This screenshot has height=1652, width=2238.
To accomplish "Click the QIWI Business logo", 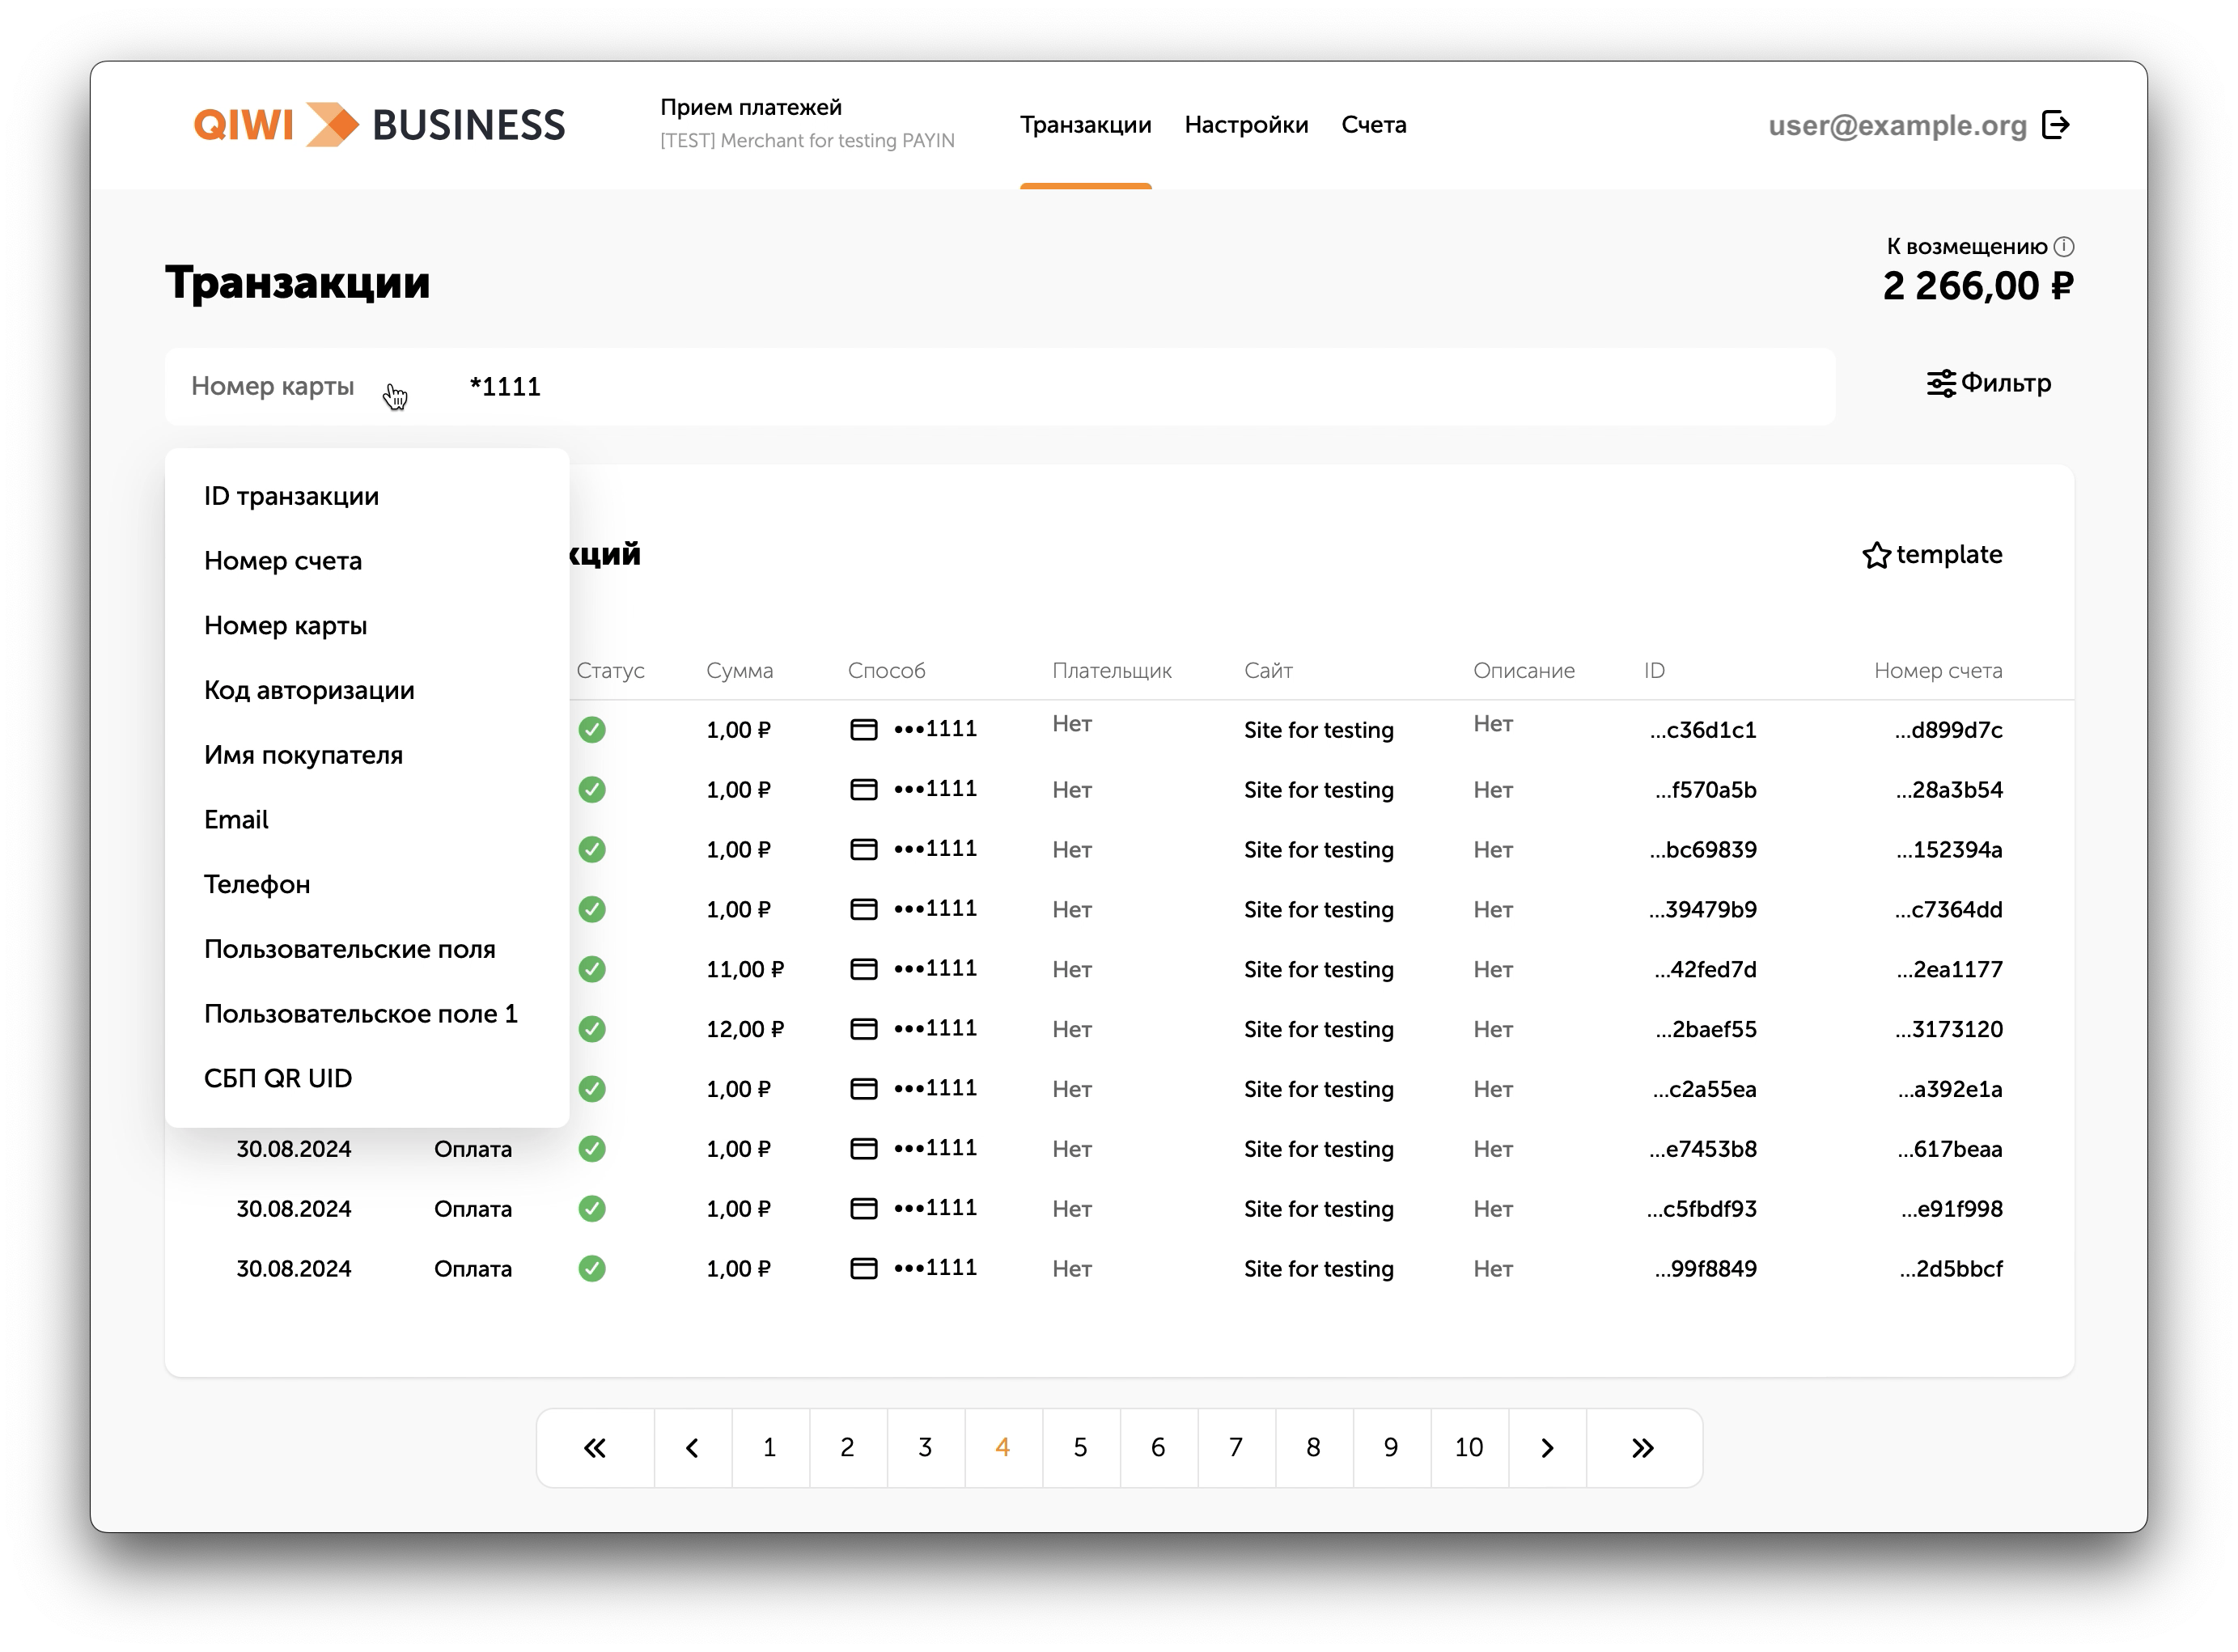I will click(379, 125).
